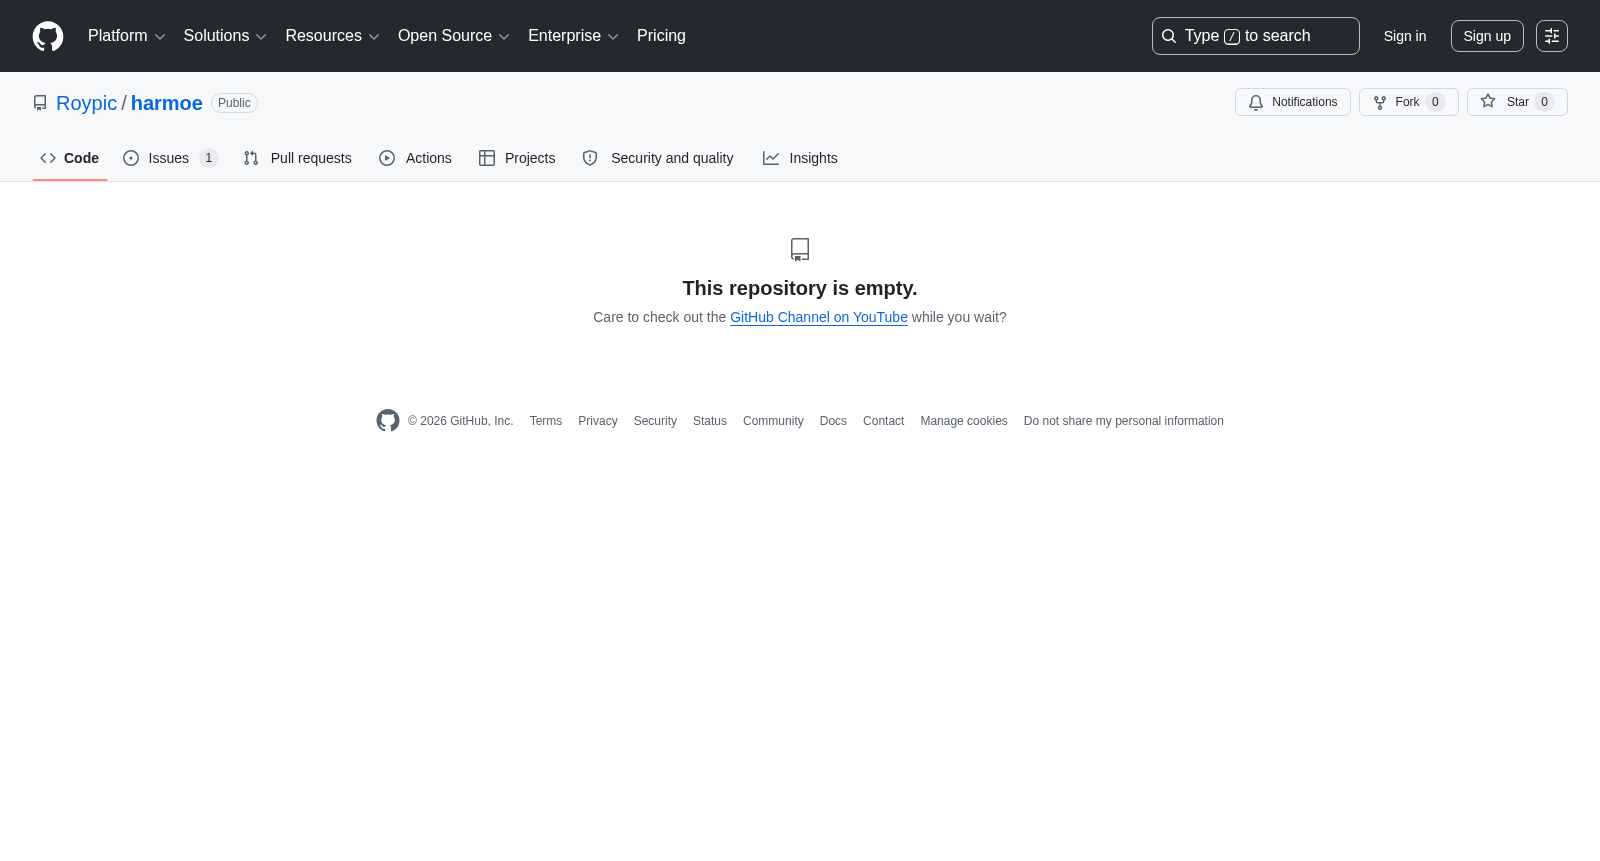Click the GitHub logo in header
1600x861 pixels.
click(x=48, y=36)
